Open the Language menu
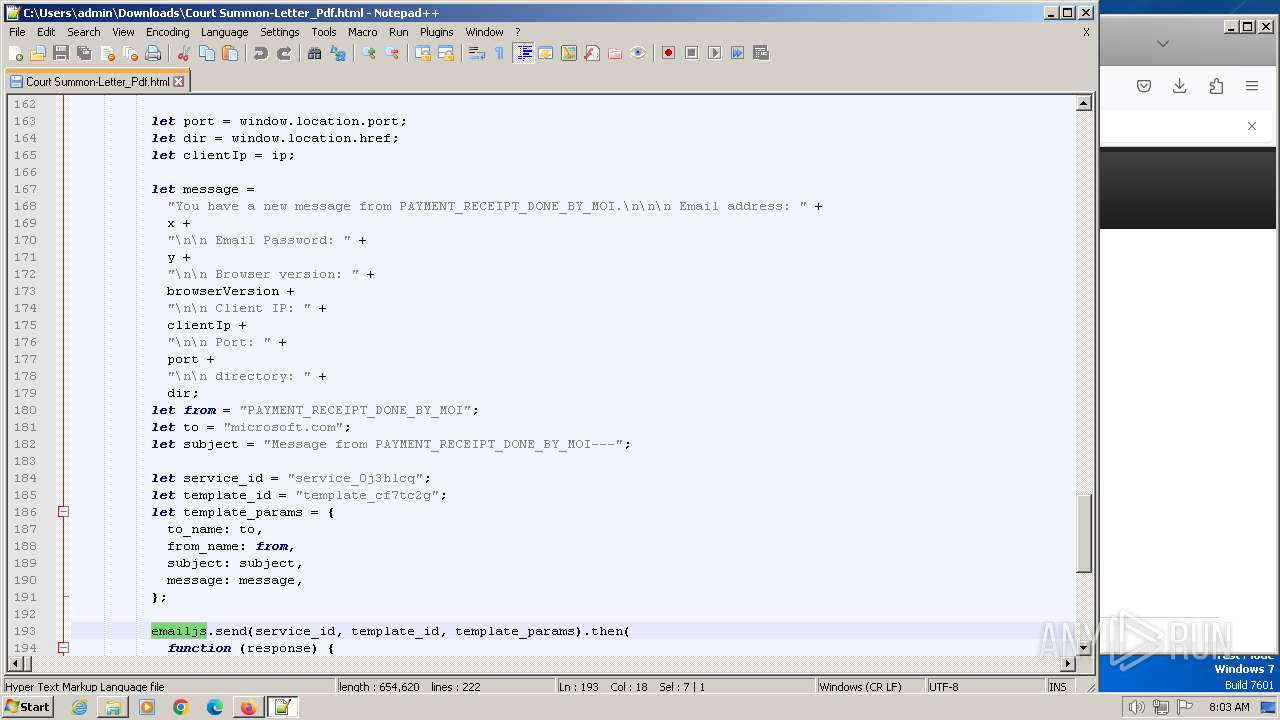This screenshot has height=720, width=1280. tap(224, 32)
